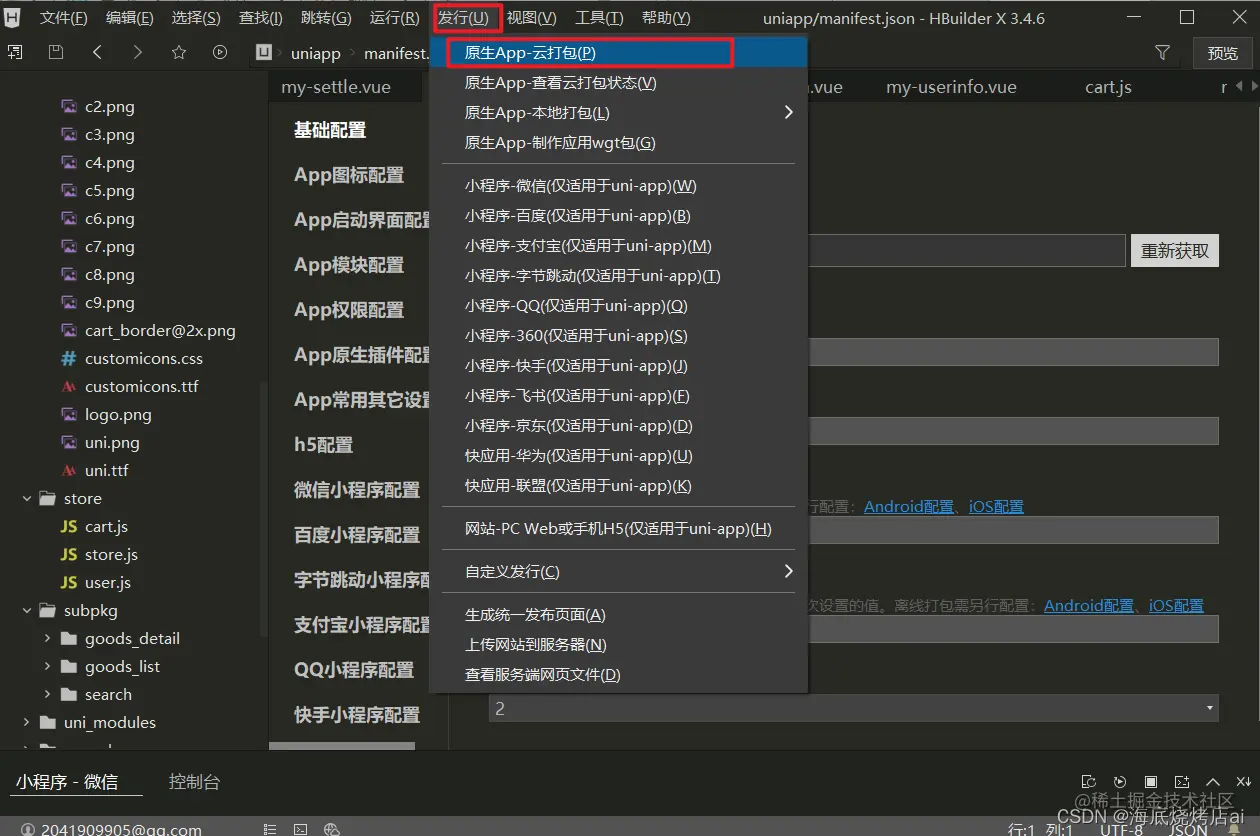The image size is (1260, 836).
Task: Select cart_border@2x.png in file tree
Action: 160,330
